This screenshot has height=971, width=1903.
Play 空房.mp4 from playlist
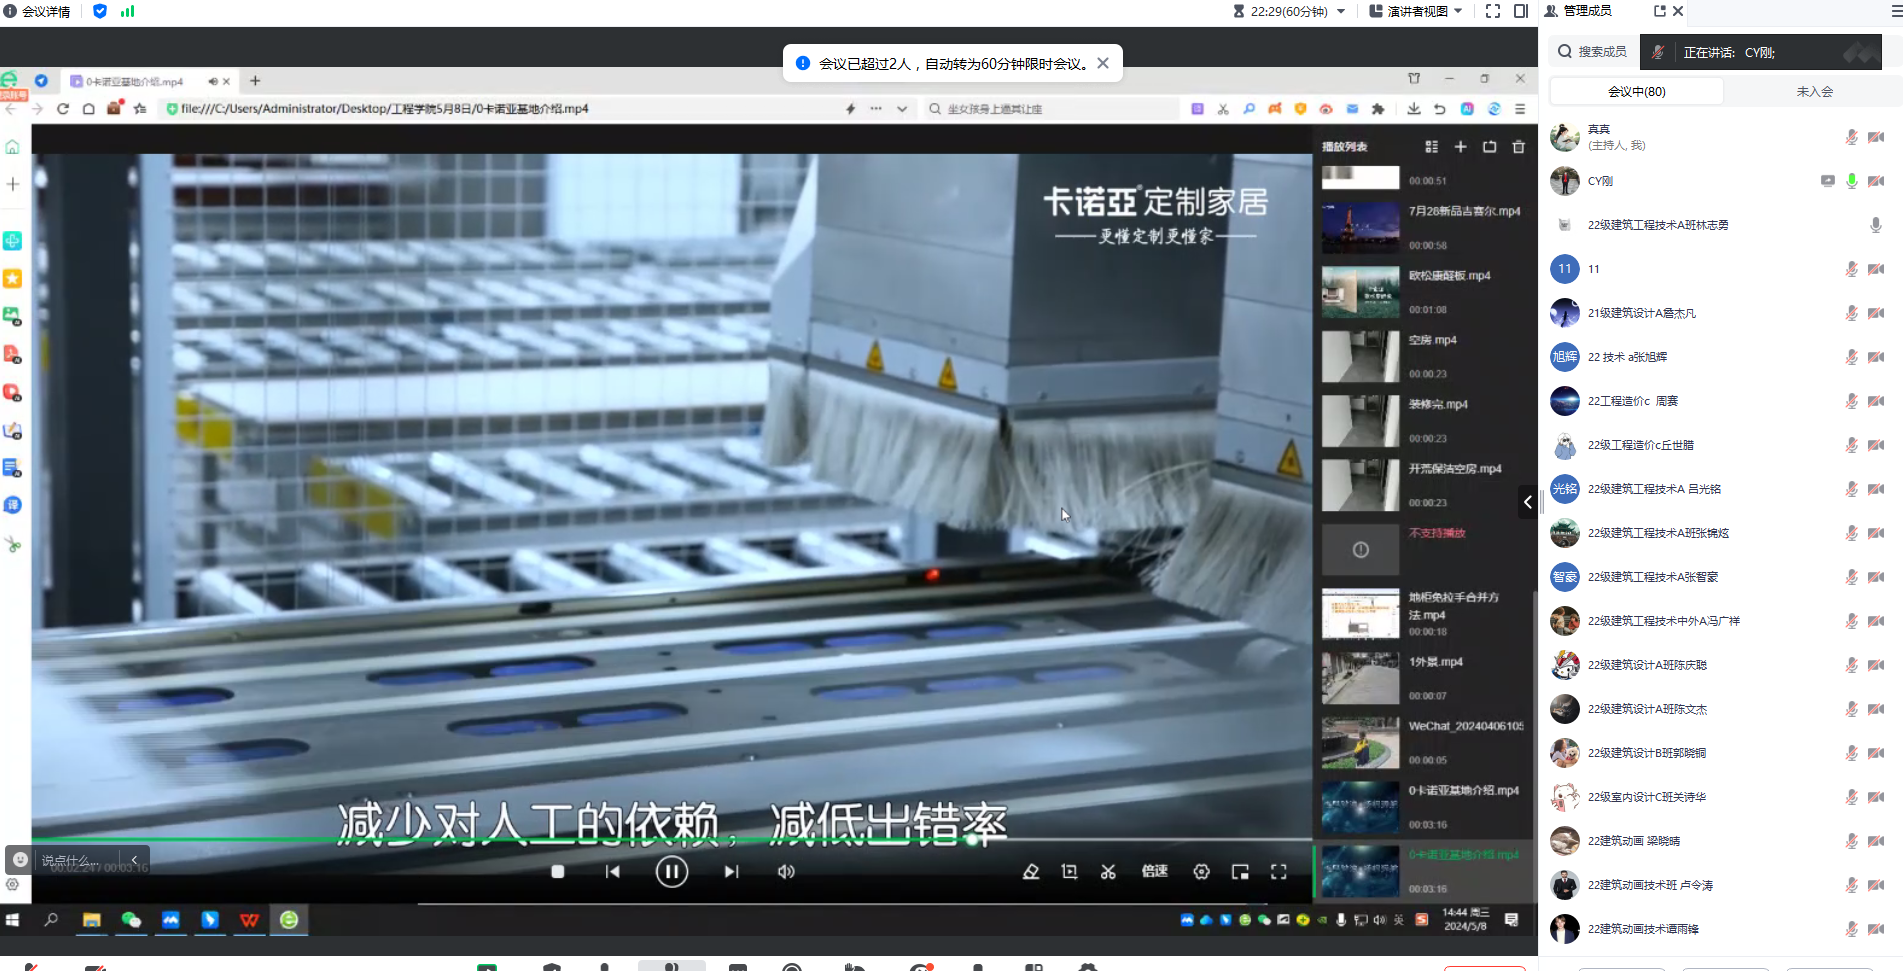coord(1422,356)
